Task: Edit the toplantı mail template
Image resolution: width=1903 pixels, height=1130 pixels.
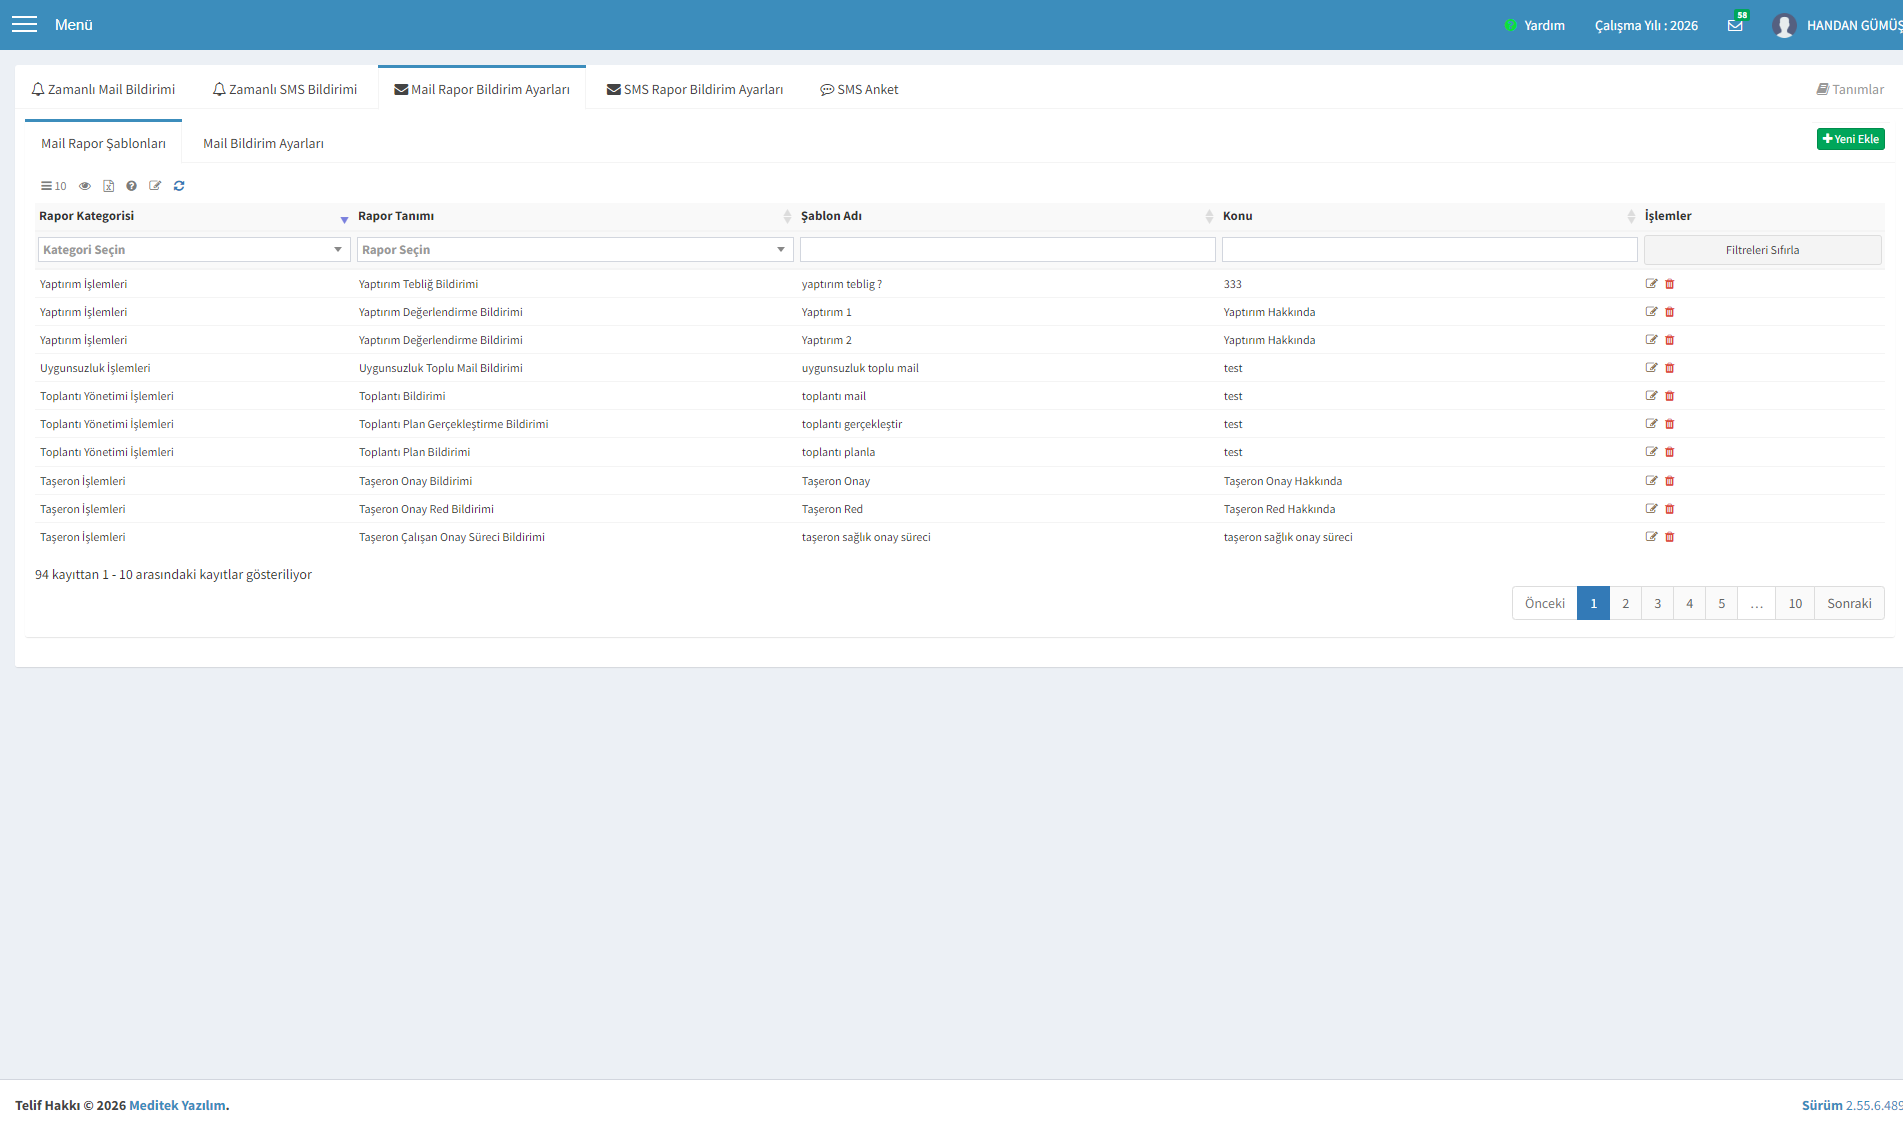Action: click(1651, 396)
